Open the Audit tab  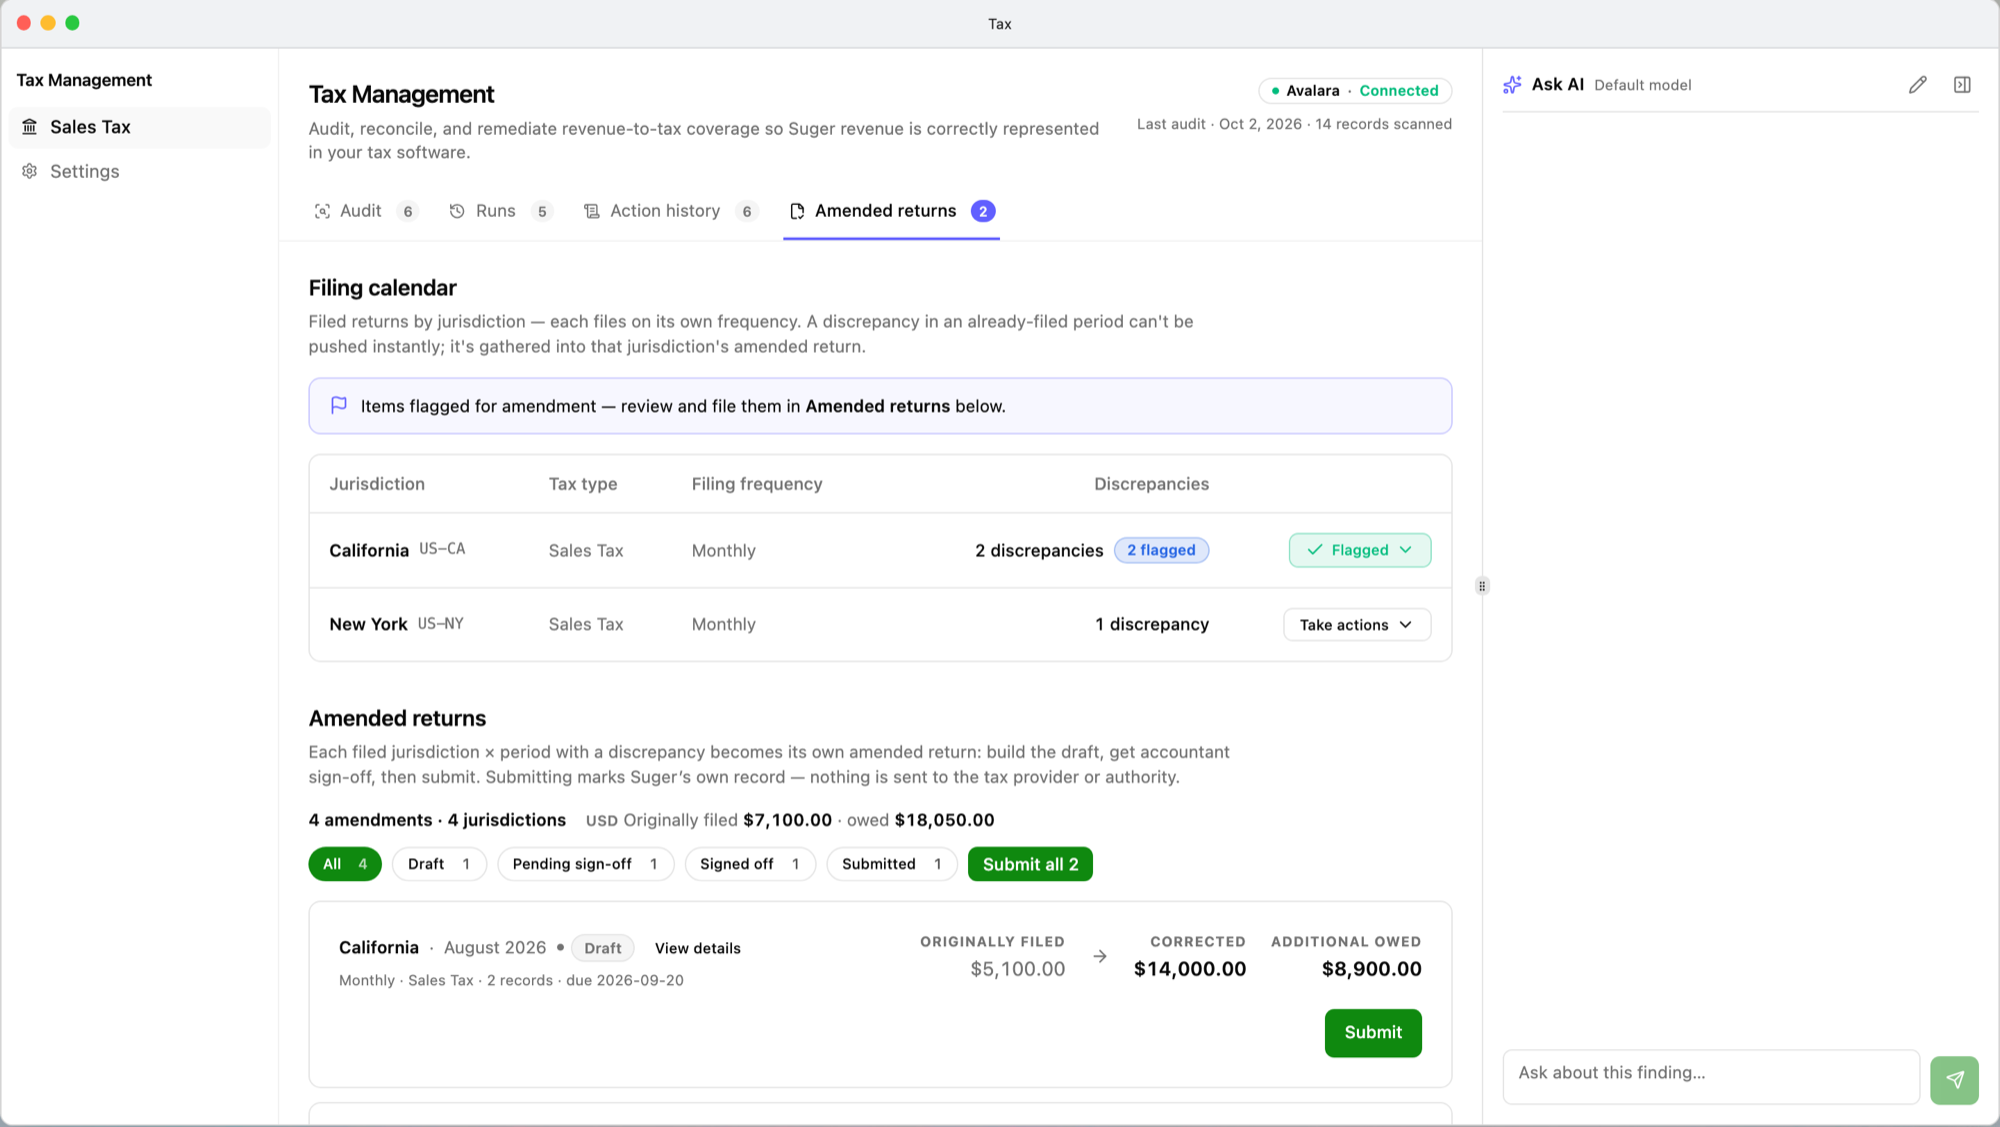click(x=364, y=211)
